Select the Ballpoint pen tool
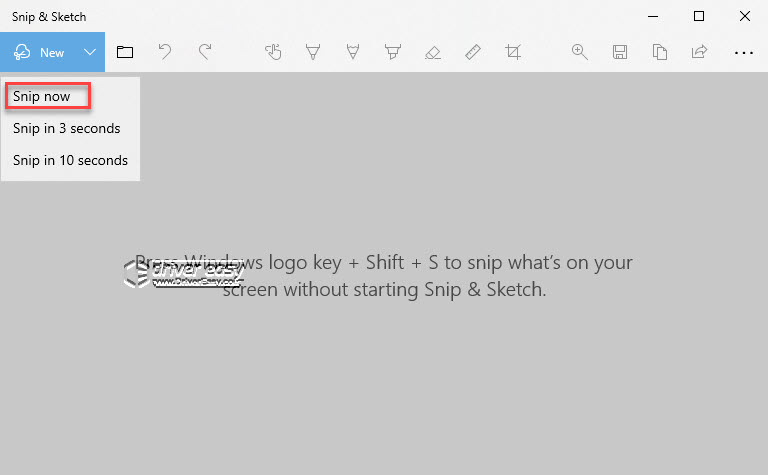The width and height of the screenshot is (768, 475). point(313,52)
